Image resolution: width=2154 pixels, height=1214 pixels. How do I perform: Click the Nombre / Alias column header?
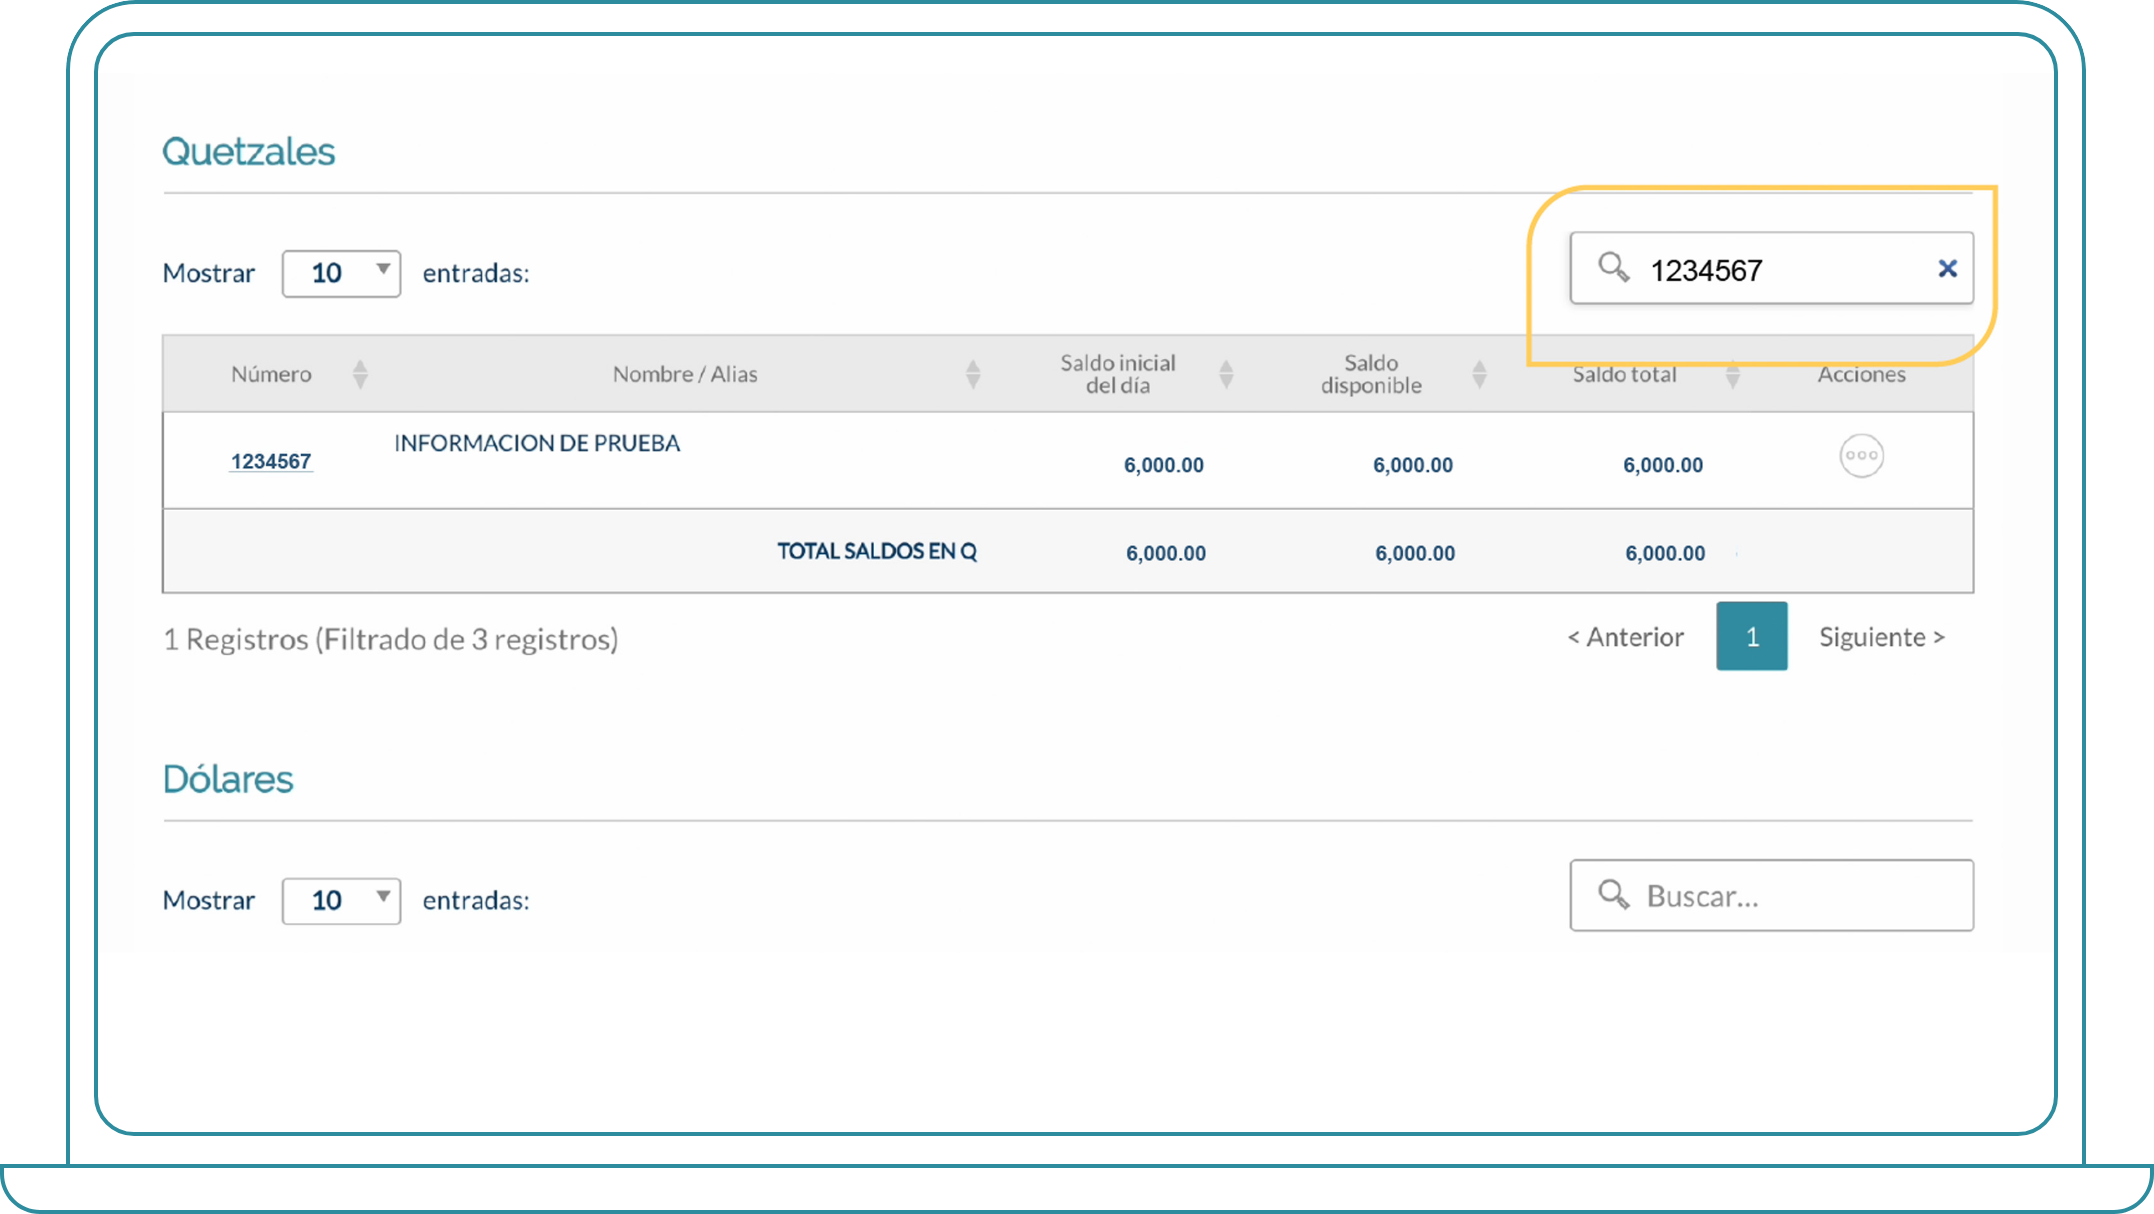[x=685, y=374]
